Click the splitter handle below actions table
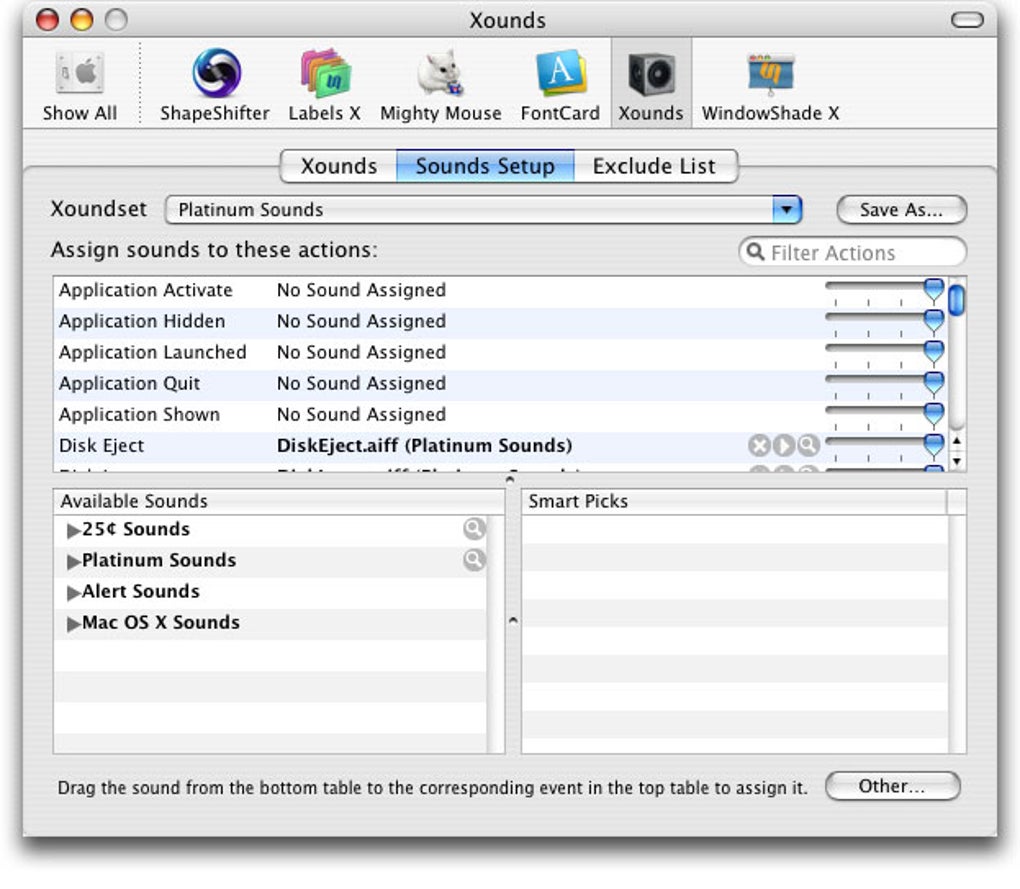 coord(510,480)
